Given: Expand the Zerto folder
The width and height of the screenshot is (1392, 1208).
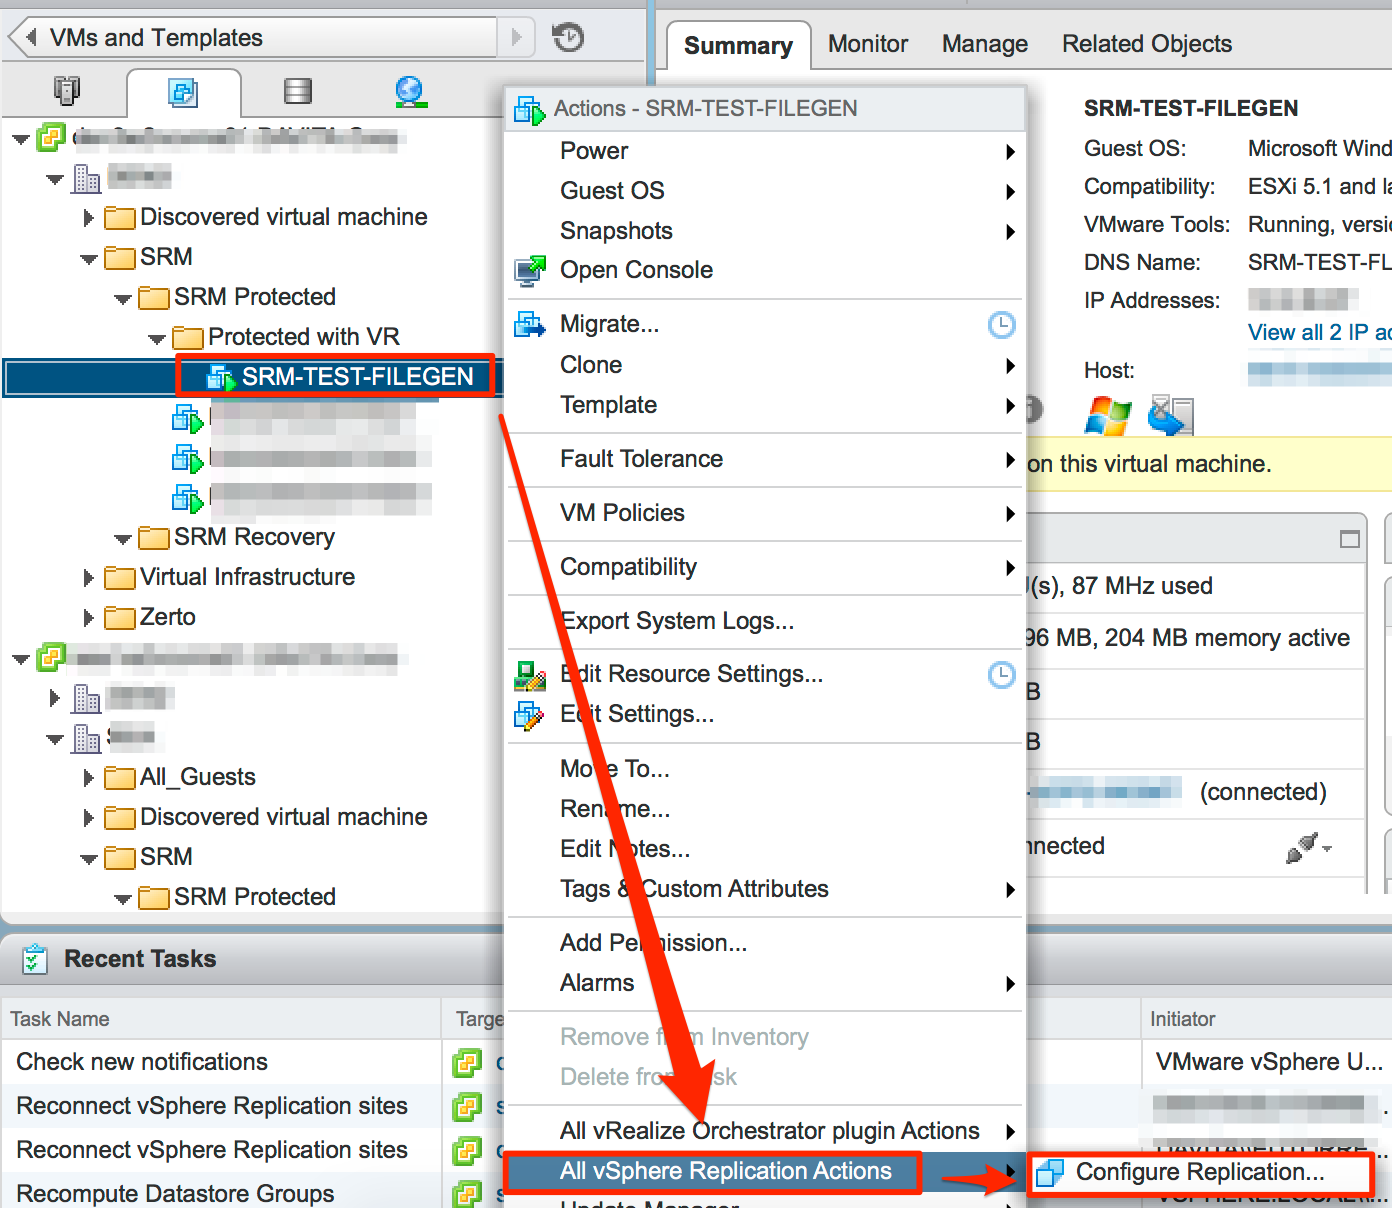Looking at the screenshot, I should (86, 617).
